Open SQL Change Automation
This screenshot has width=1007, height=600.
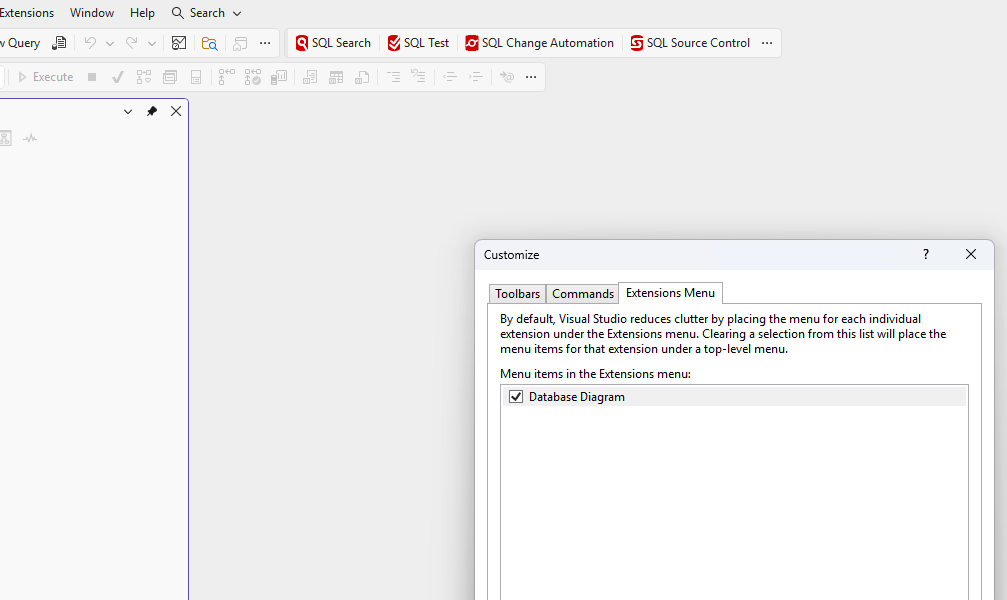[539, 43]
